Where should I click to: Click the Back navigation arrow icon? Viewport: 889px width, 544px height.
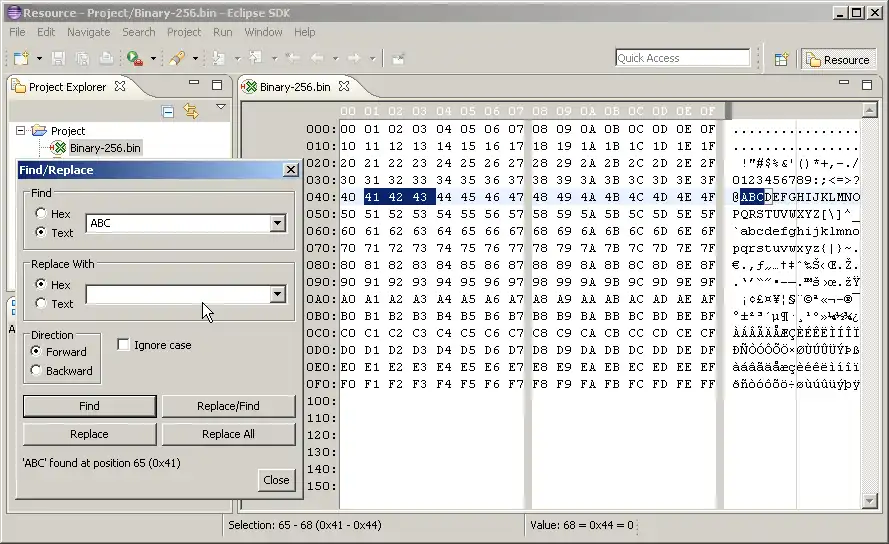(x=317, y=58)
